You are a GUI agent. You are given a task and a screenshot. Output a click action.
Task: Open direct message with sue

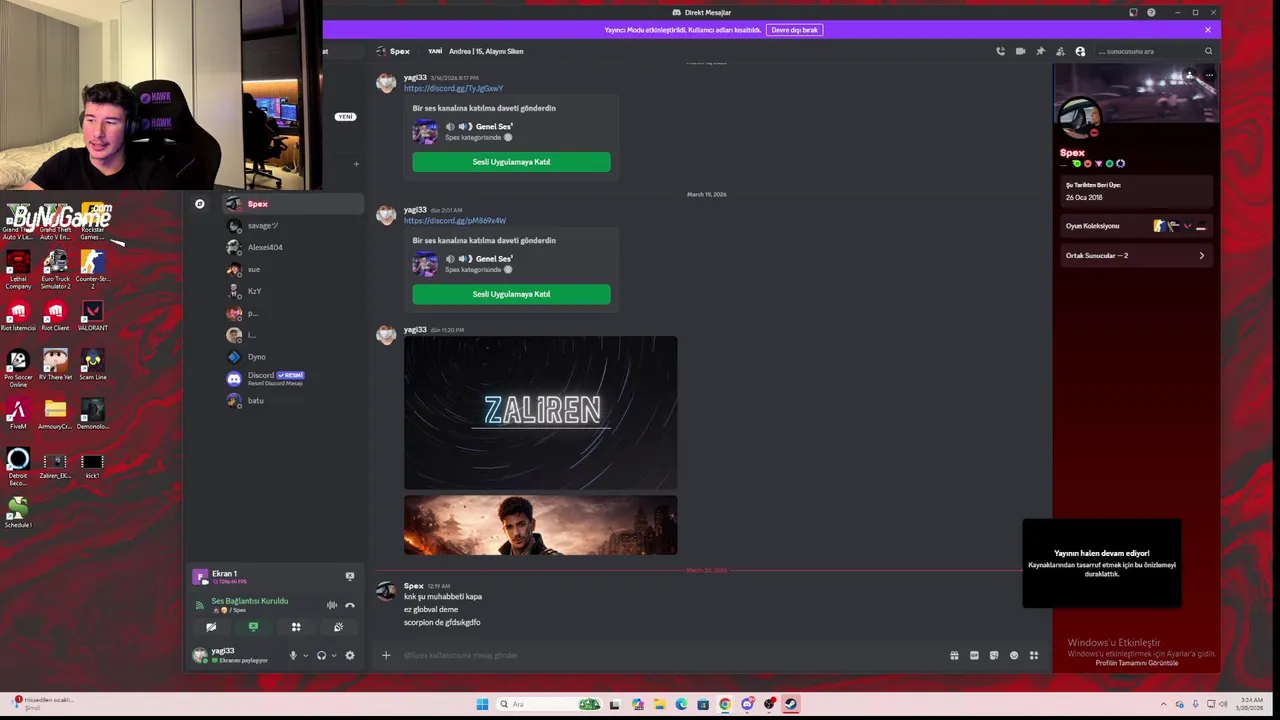[x=292, y=269]
